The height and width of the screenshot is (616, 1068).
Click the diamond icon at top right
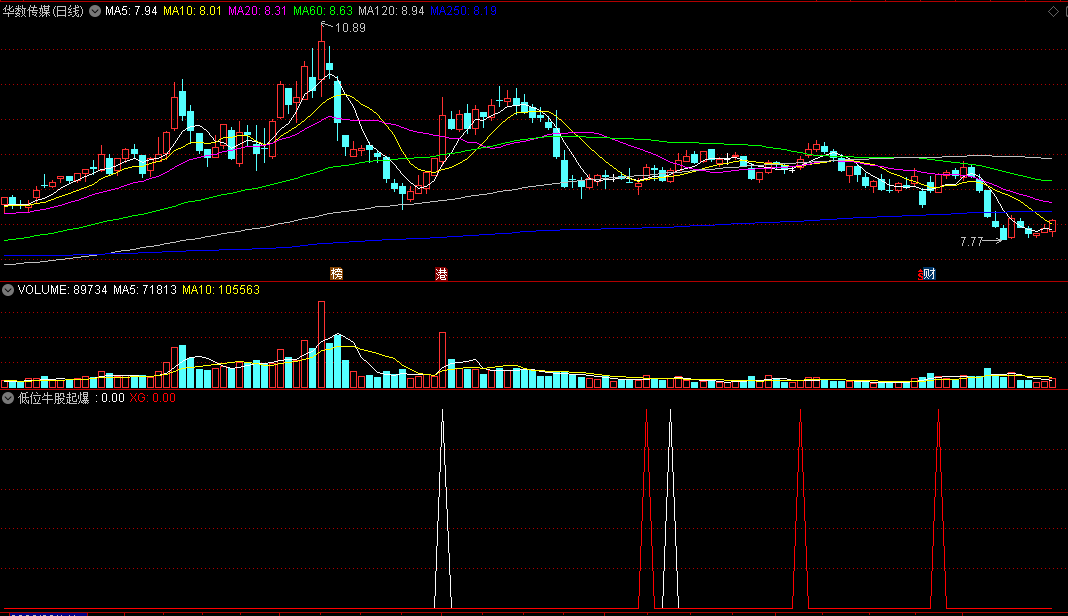coord(1053,11)
